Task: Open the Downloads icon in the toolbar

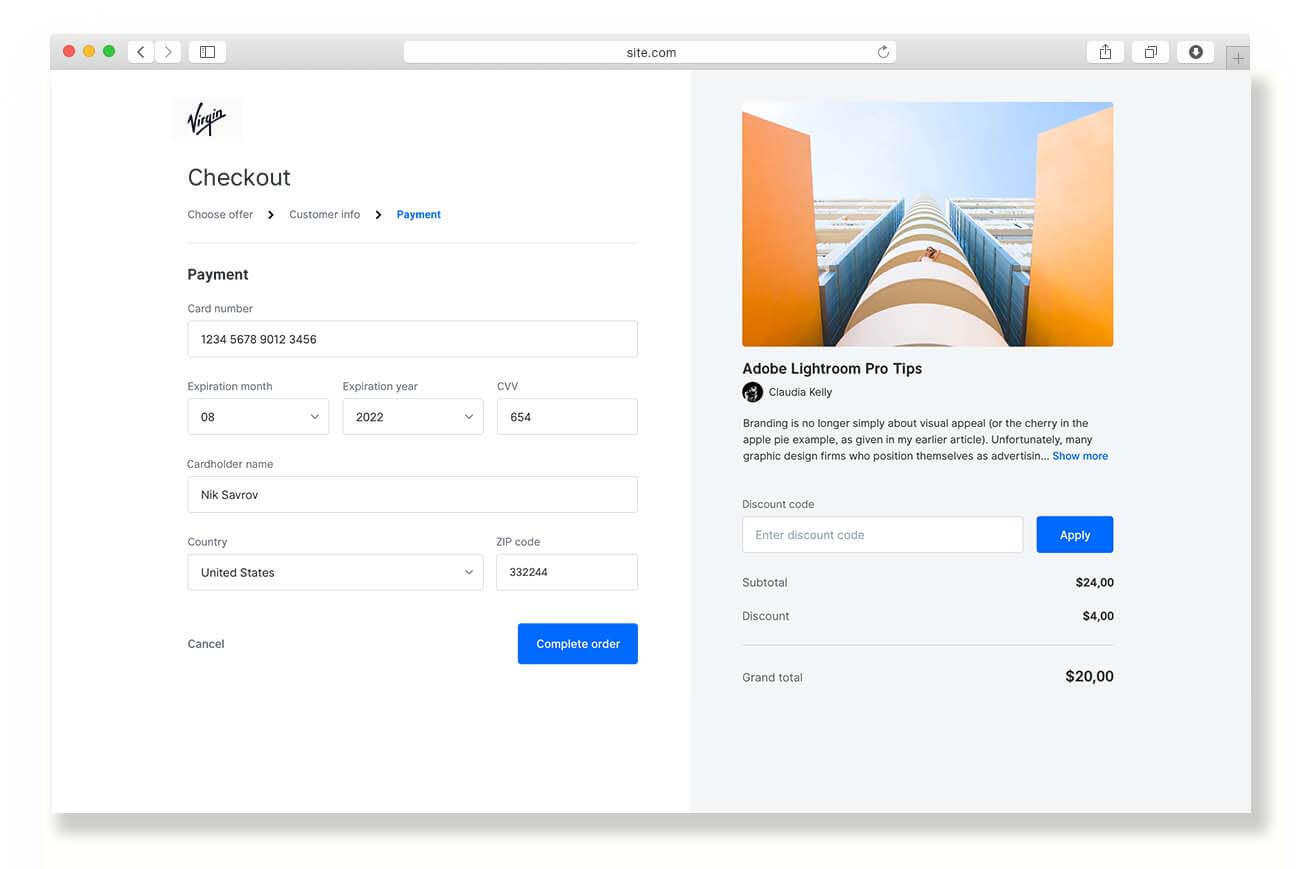Action: click(x=1196, y=52)
